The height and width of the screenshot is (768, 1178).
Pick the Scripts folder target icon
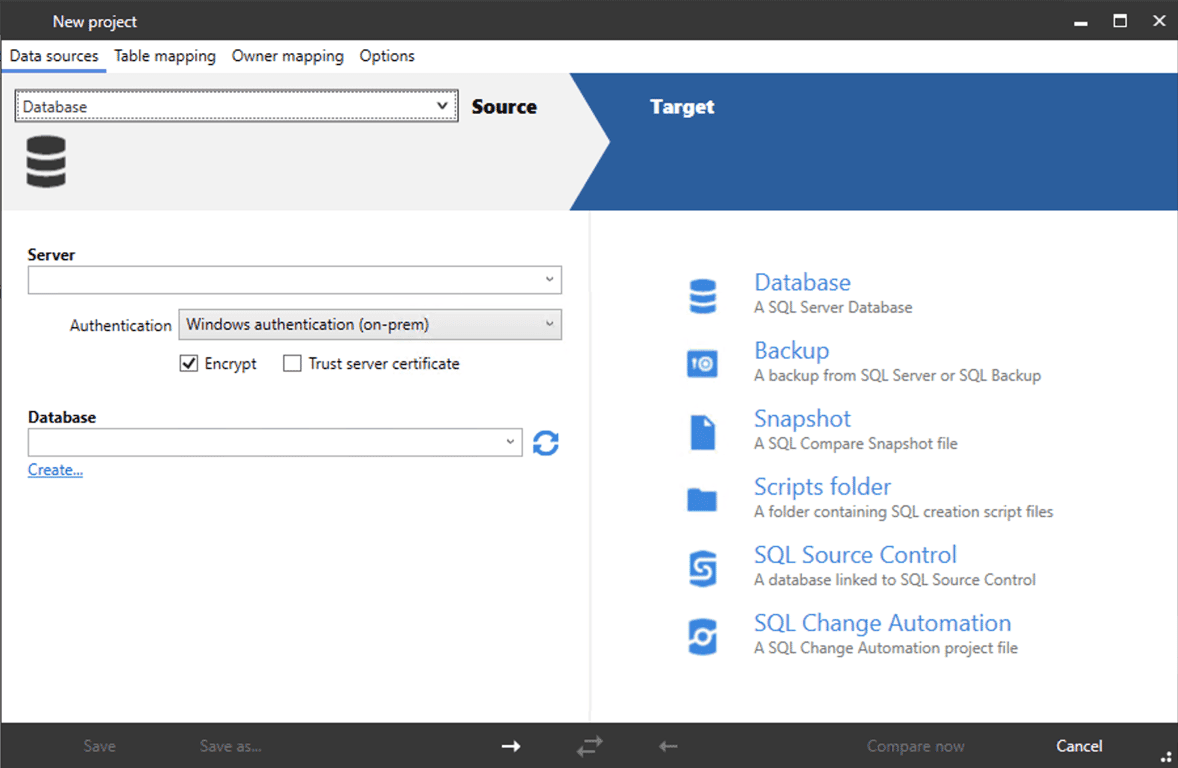click(703, 498)
